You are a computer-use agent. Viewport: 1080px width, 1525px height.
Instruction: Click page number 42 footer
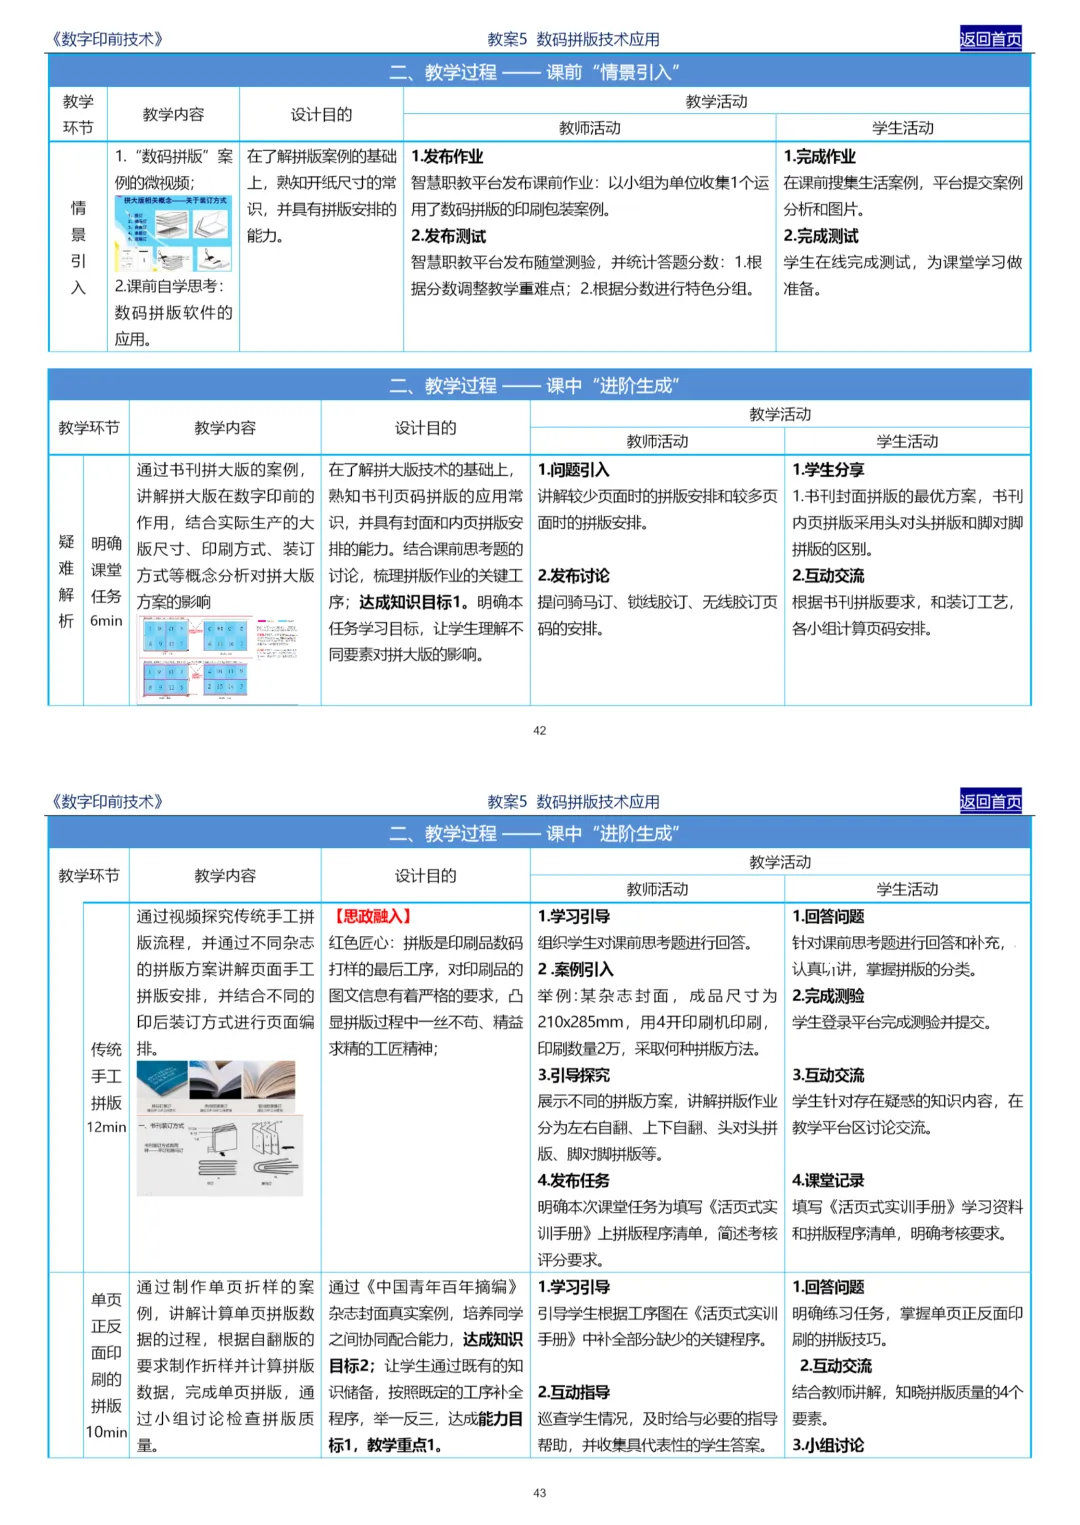tap(540, 731)
